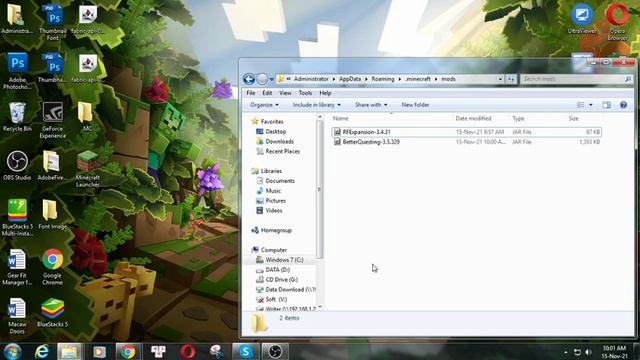Viewport: 640px width, 360px height.
Task: Open the Organize dropdown menu
Action: tap(264, 105)
